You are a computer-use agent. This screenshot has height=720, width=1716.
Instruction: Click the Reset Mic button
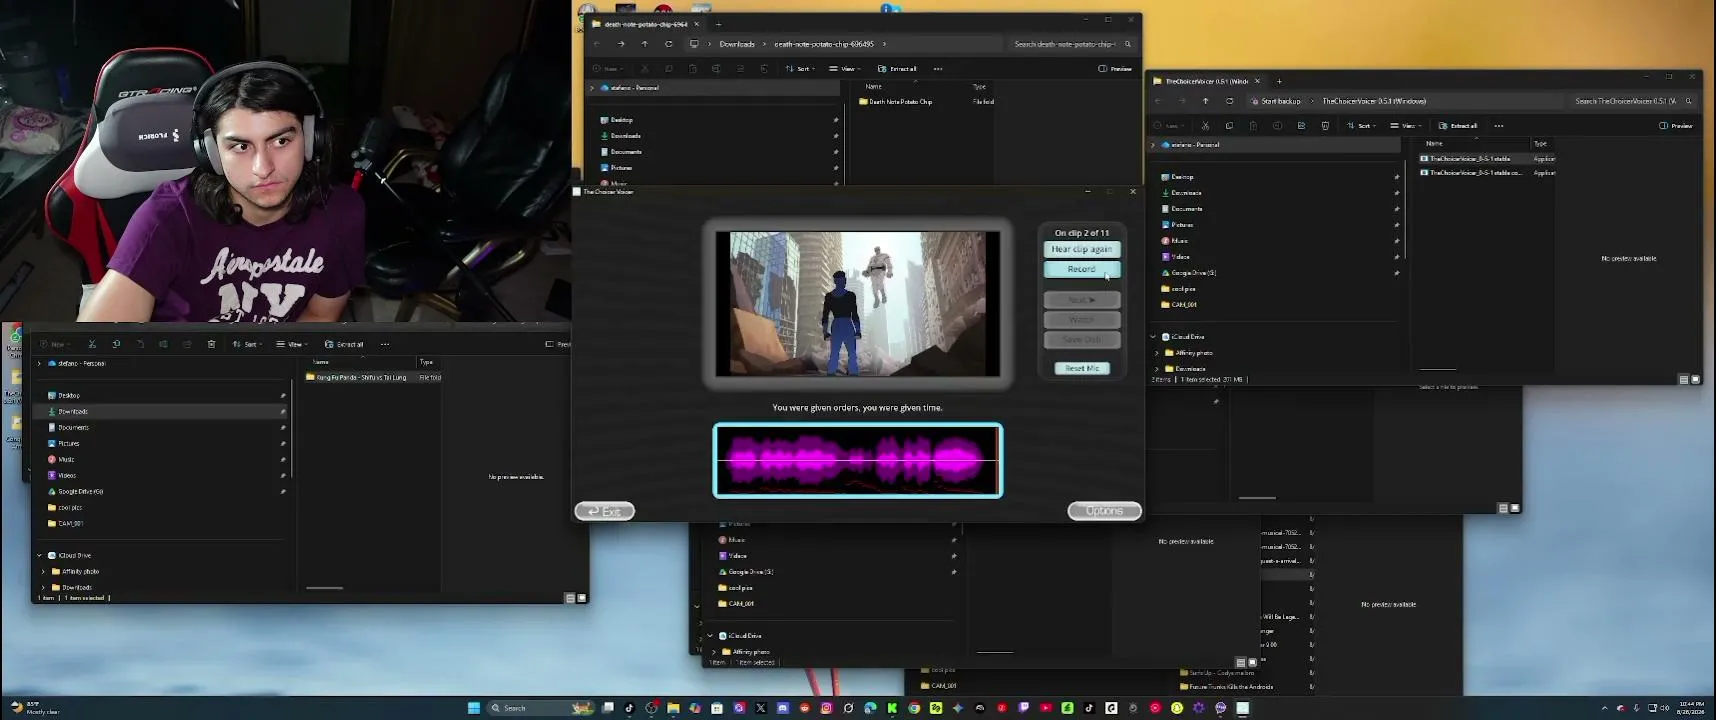coord(1082,368)
